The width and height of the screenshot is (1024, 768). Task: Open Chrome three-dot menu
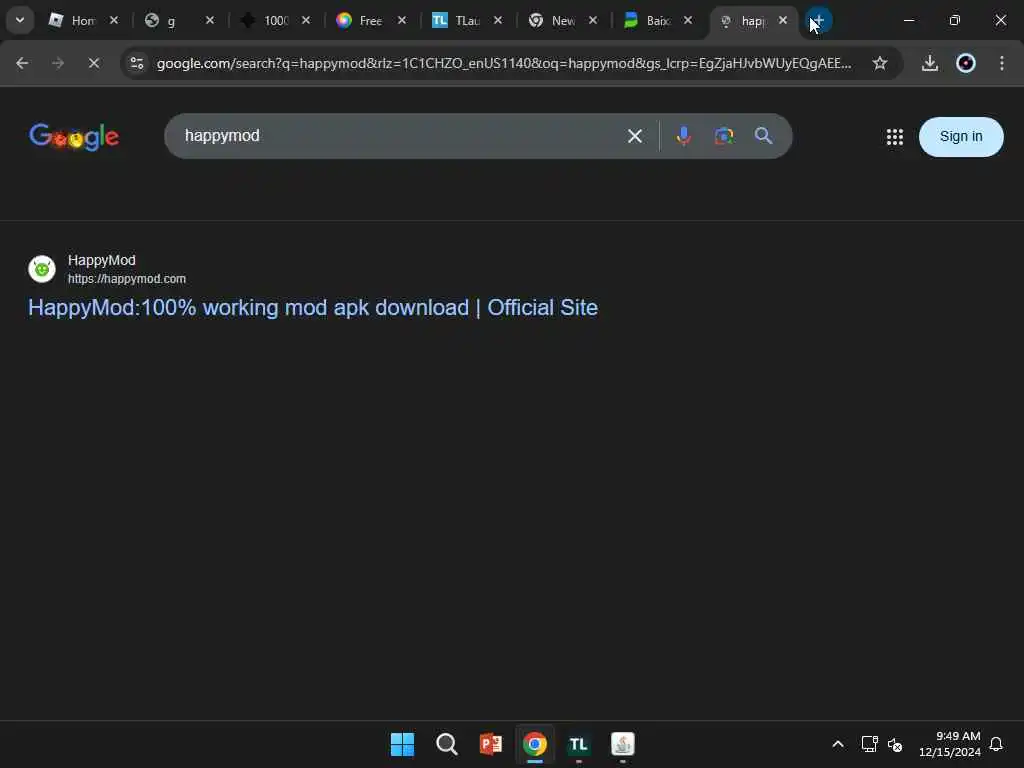1002,63
